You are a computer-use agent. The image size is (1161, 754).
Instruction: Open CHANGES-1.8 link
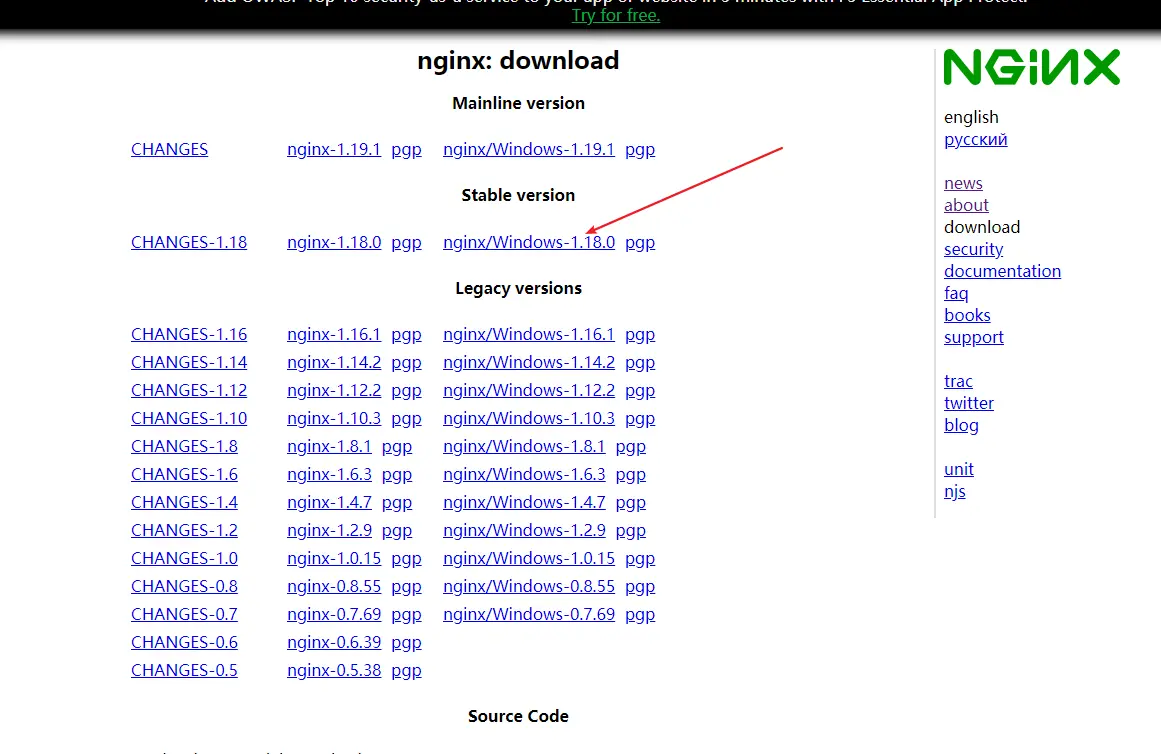click(x=184, y=447)
